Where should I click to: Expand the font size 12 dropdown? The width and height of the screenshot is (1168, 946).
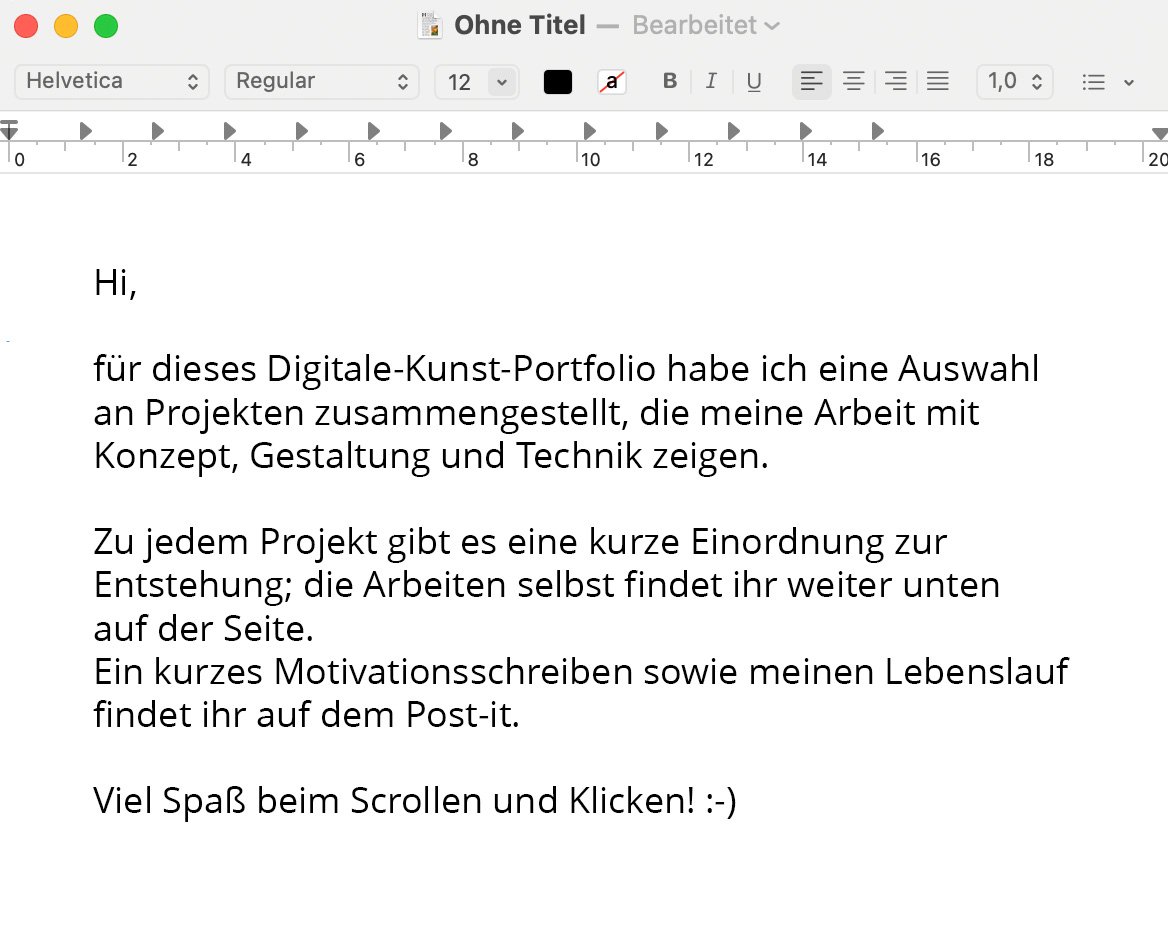(502, 82)
